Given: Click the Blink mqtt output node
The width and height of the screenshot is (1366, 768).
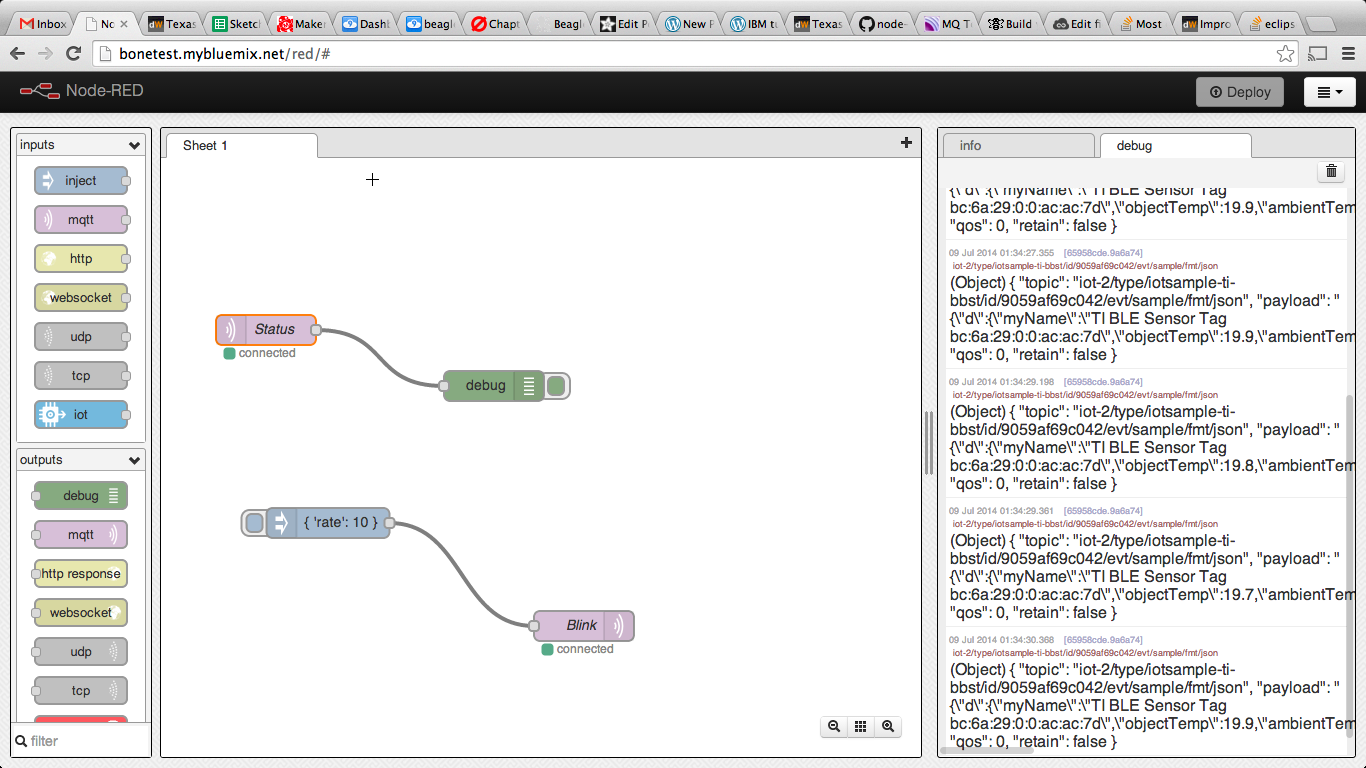Looking at the screenshot, I should [x=583, y=626].
